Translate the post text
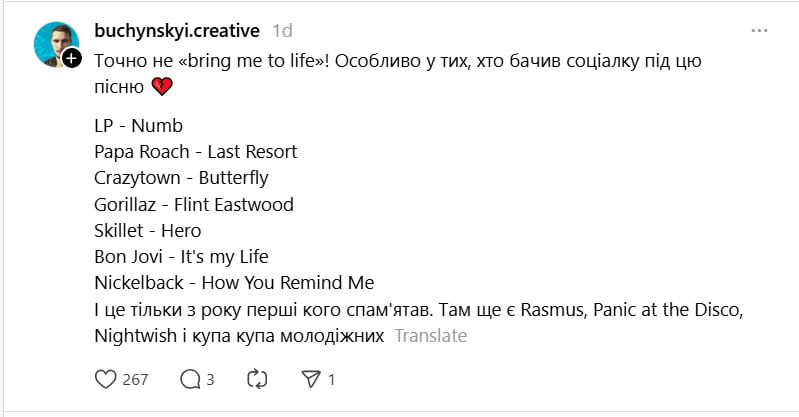Viewport: 799px width, 417px height. pyautogui.click(x=430, y=336)
